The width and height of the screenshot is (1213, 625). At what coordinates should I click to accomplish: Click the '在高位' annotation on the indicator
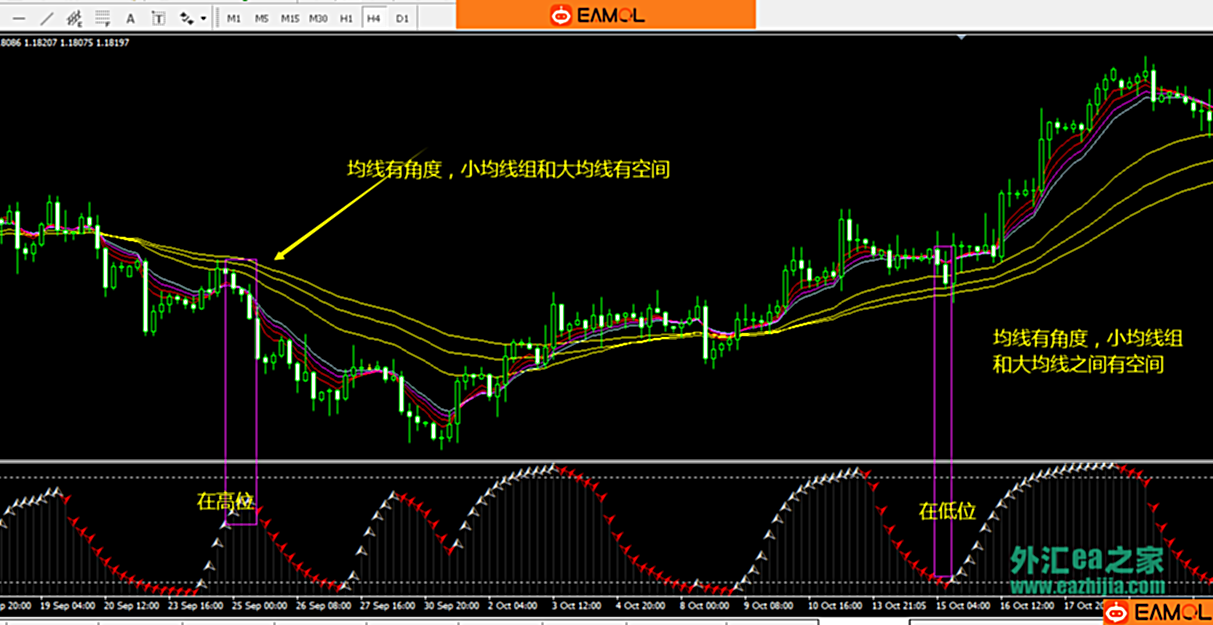pos(222,502)
